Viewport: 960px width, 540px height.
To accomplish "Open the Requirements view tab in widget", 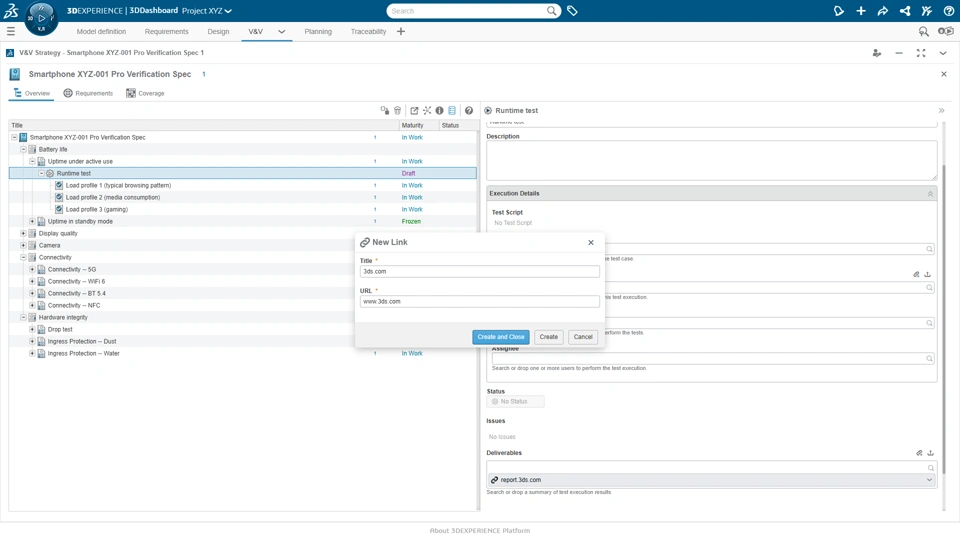I will 88,93.
